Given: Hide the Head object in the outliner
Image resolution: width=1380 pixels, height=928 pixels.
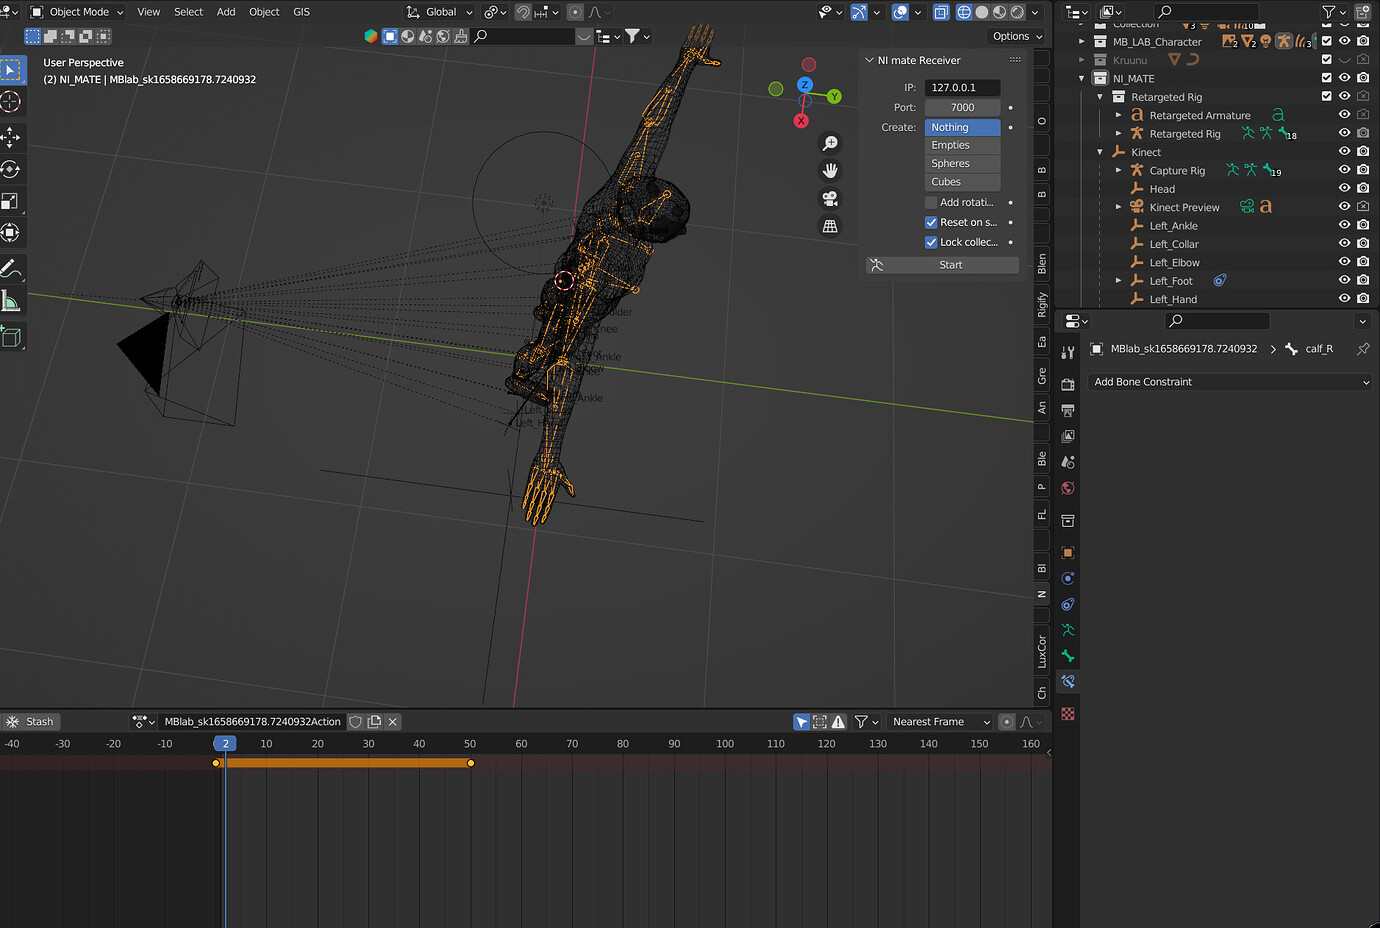Looking at the screenshot, I should [1344, 189].
